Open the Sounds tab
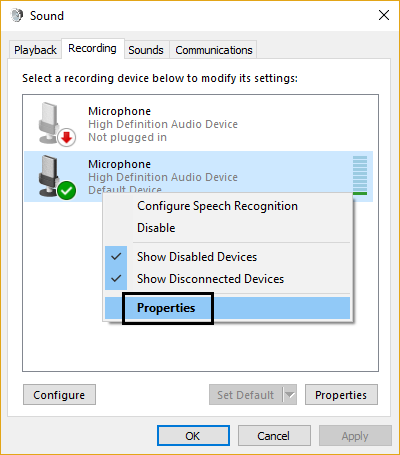Screen dimensions: 400x455 tap(146, 50)
